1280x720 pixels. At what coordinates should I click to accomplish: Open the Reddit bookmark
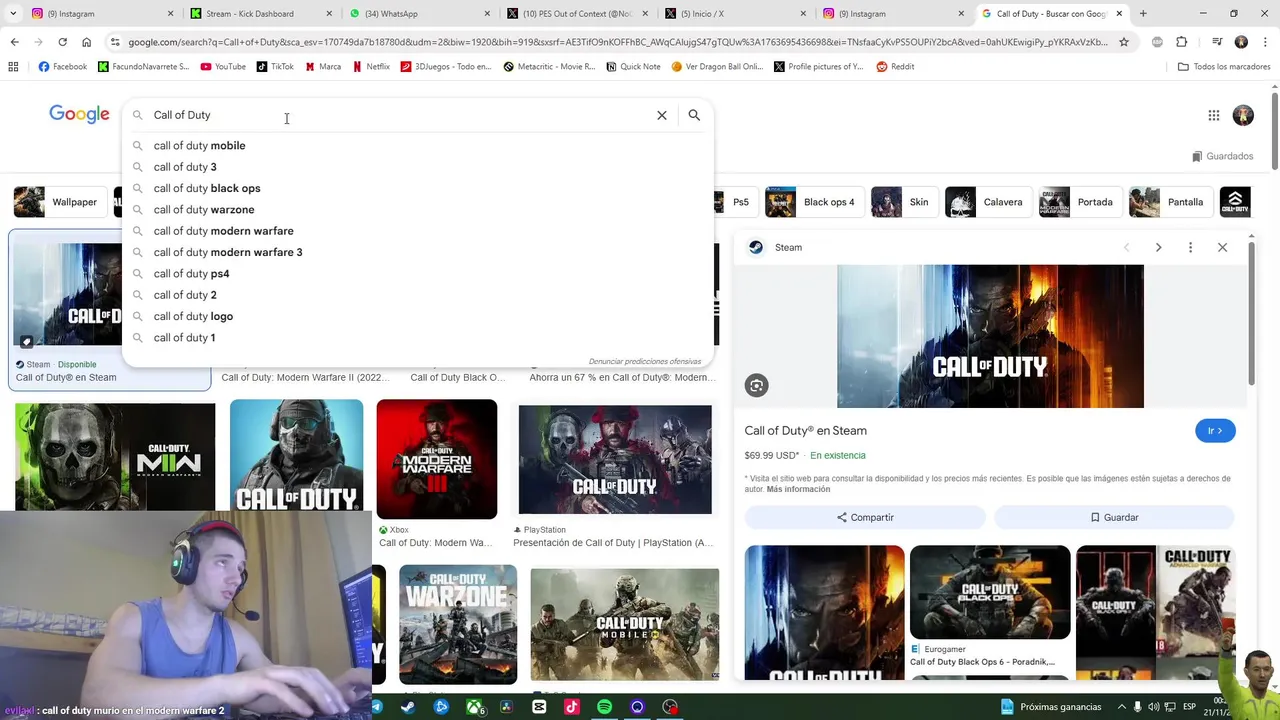(895, 67)
